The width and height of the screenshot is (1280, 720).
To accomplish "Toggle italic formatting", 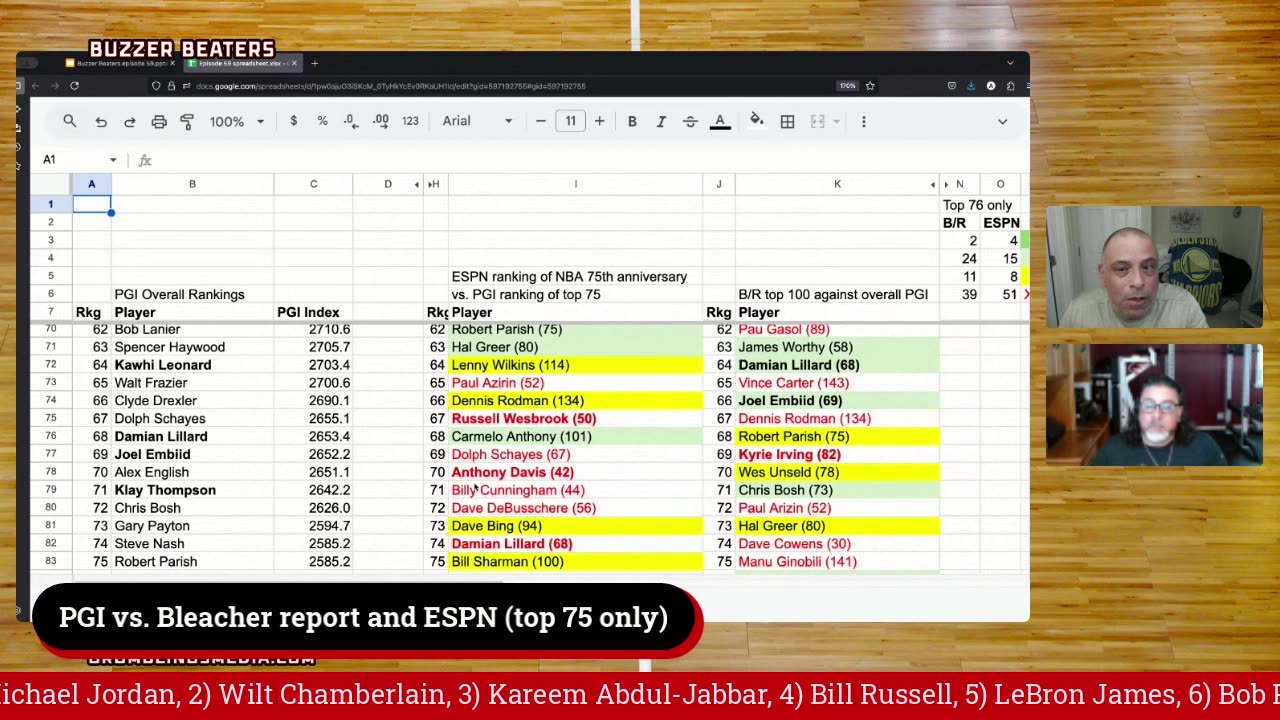I will (x=661, y=121).
